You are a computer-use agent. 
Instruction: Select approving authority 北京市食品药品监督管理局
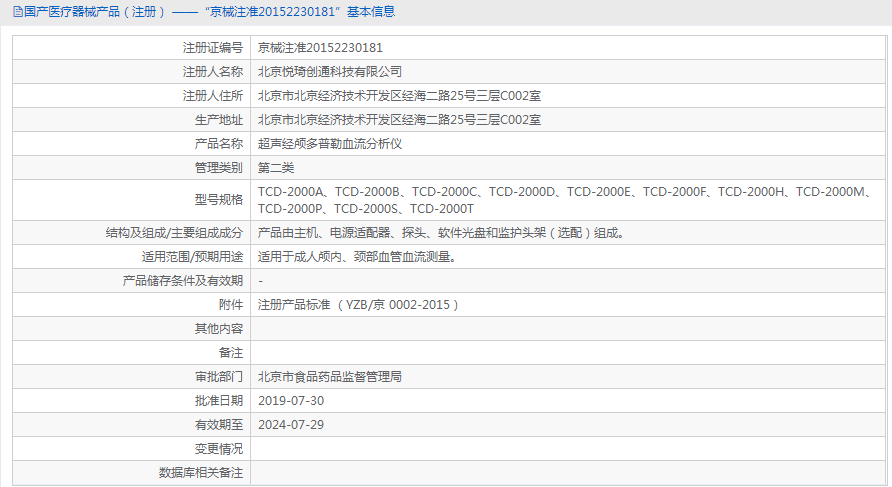coord(330,377)
